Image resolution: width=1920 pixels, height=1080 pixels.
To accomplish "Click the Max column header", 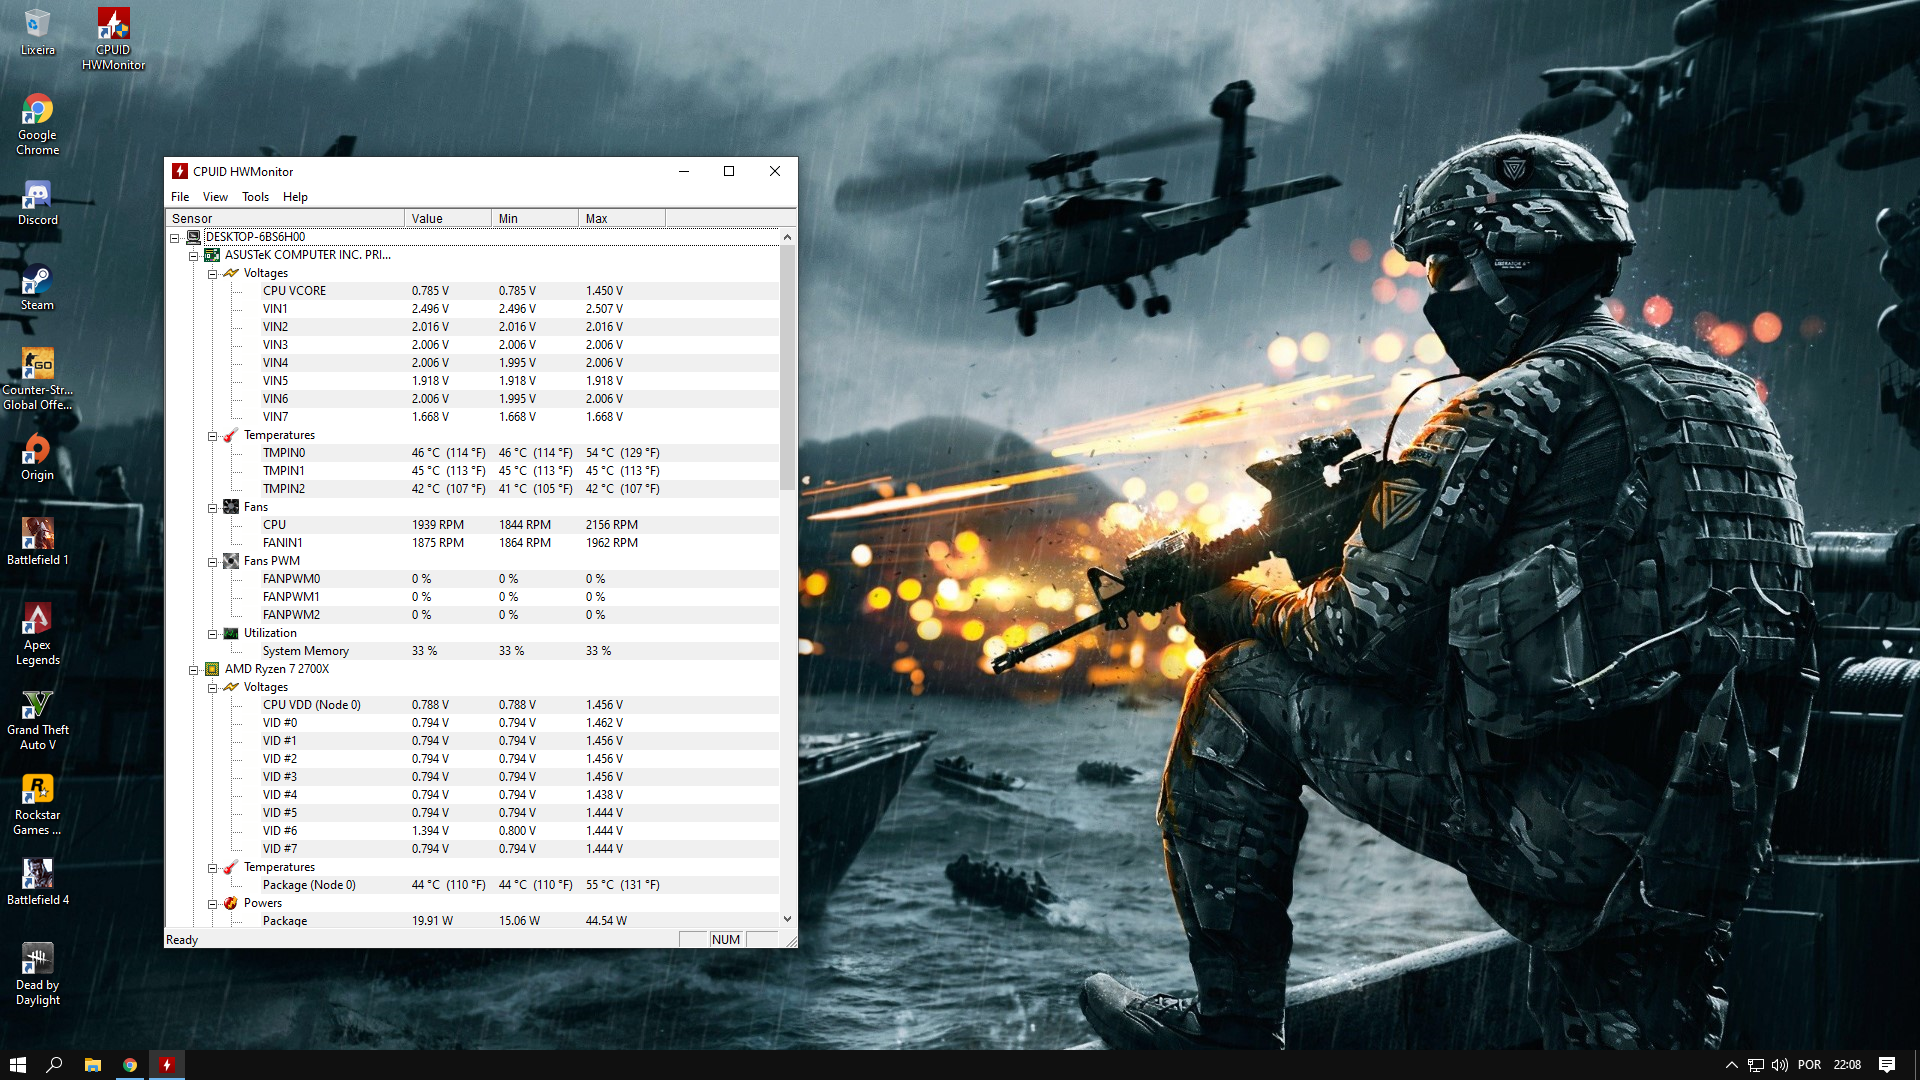I will (622, 218).
